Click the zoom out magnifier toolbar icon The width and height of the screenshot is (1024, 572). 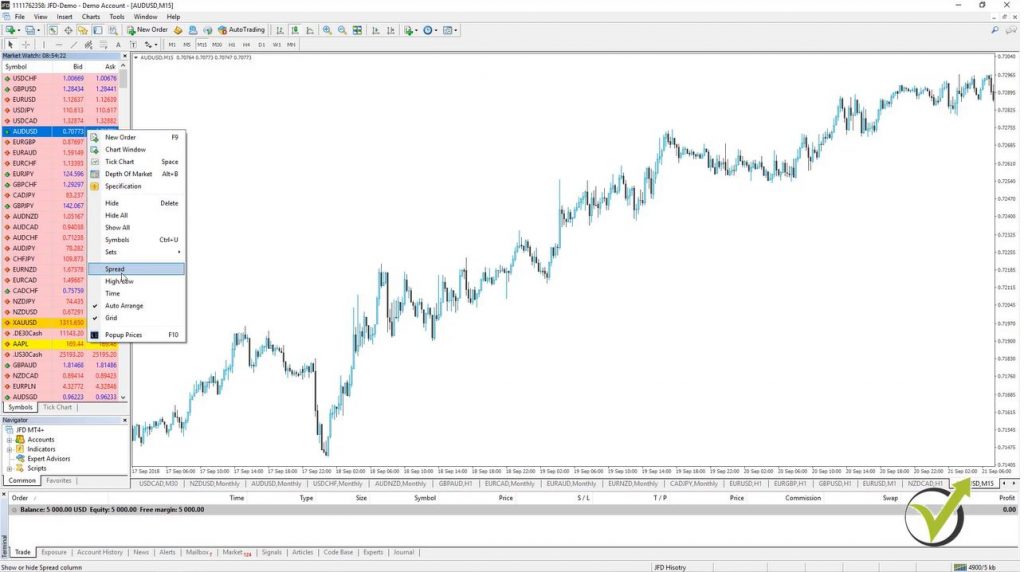pos(342,30)
